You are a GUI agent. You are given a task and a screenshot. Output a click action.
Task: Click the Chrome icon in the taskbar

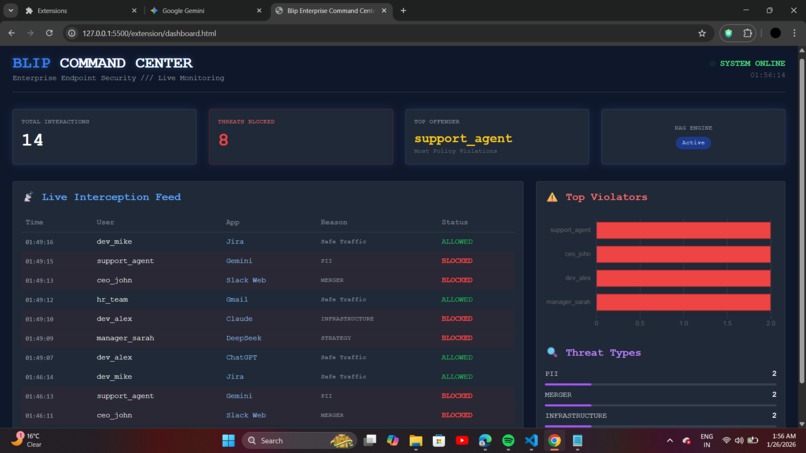point(554,441)
